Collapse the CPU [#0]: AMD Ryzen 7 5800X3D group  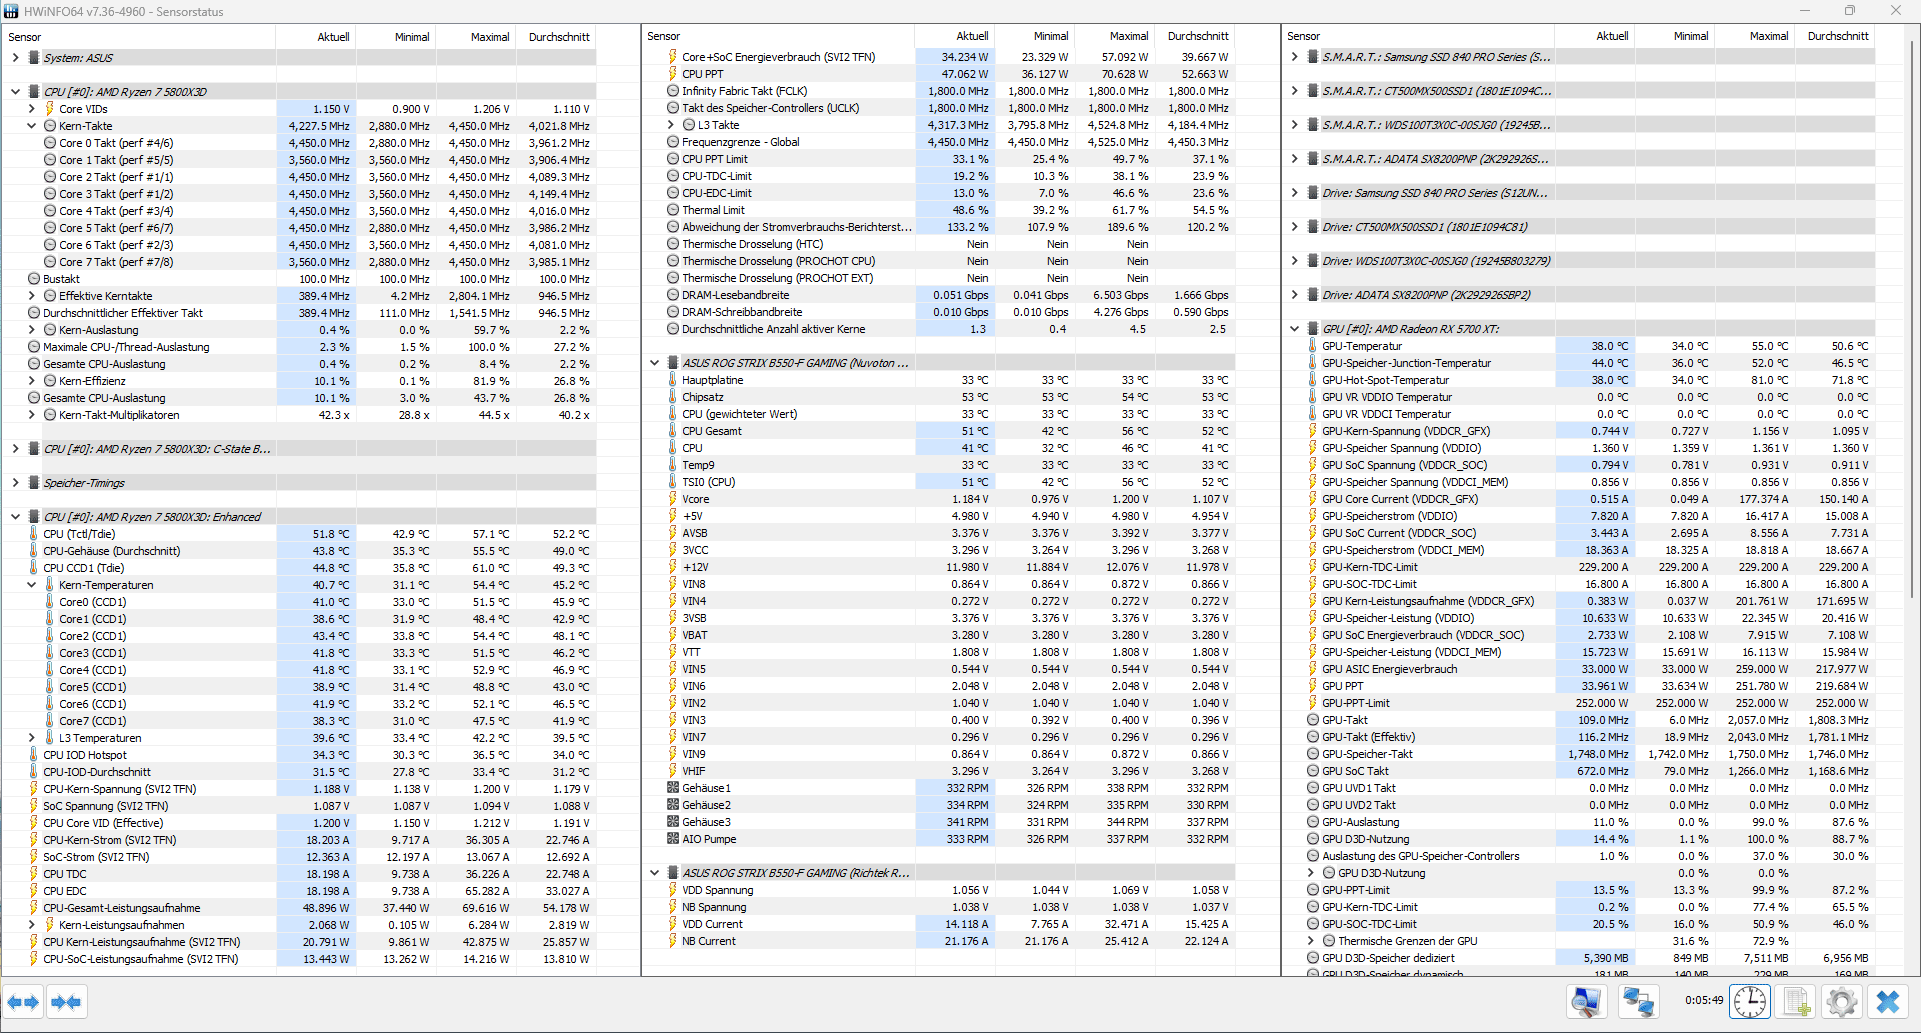[15, 92]
